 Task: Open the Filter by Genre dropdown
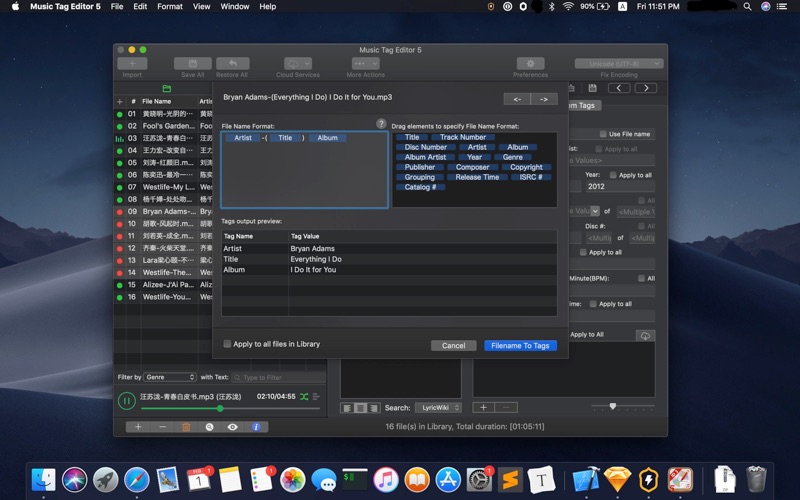pyautogui.click(x=169, y=377)
